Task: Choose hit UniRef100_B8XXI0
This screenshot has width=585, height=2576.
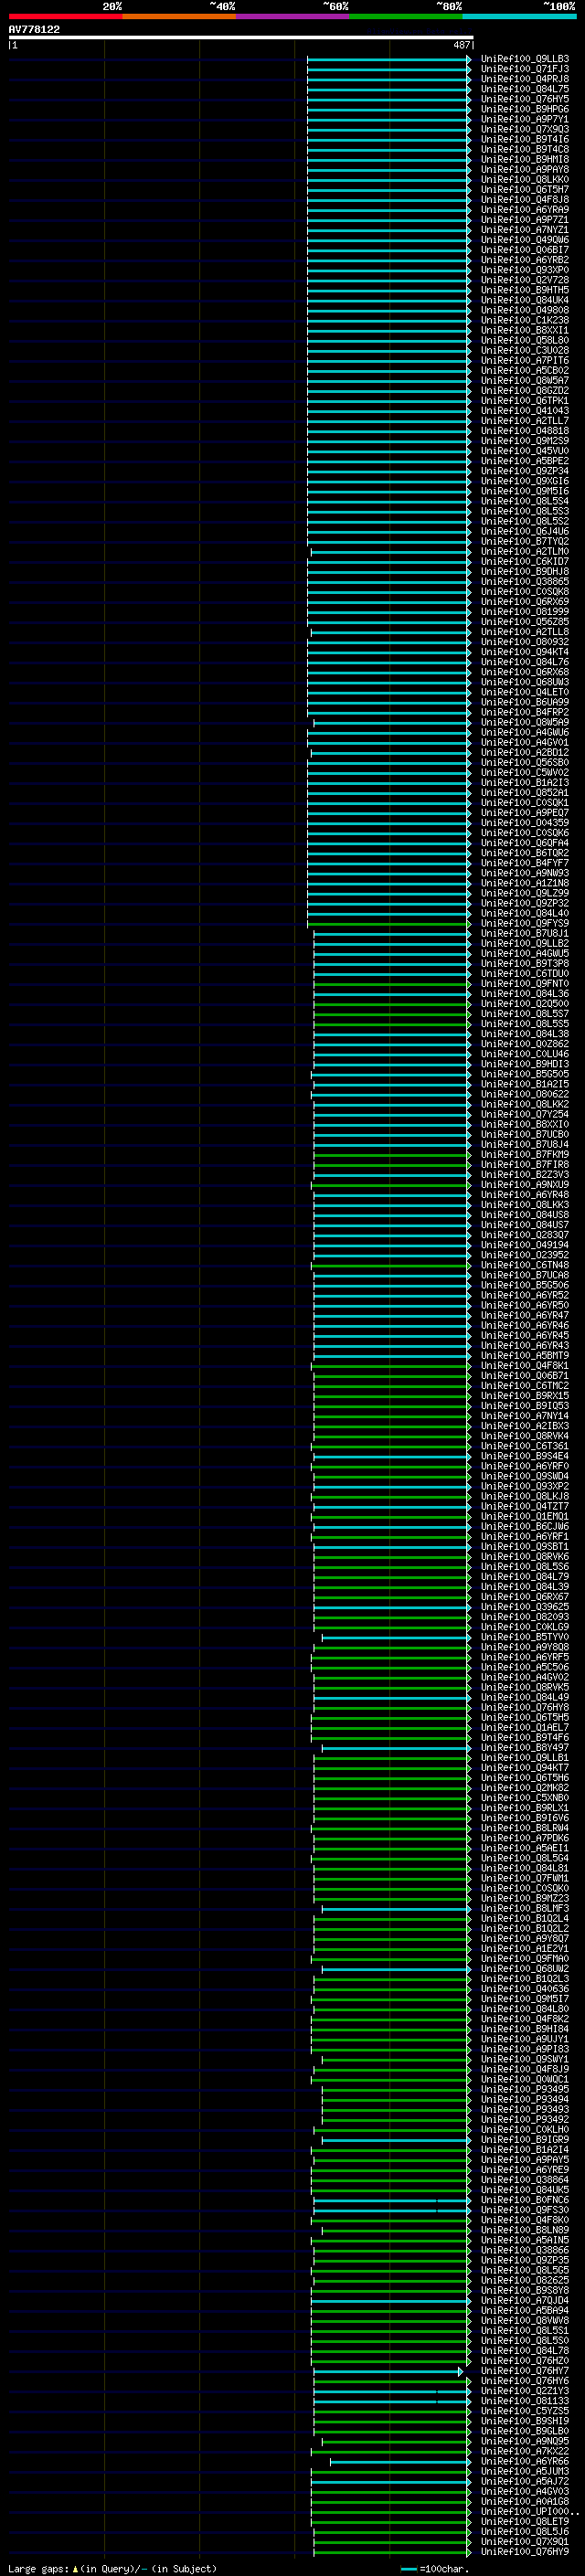Action: click(525, 1124)
